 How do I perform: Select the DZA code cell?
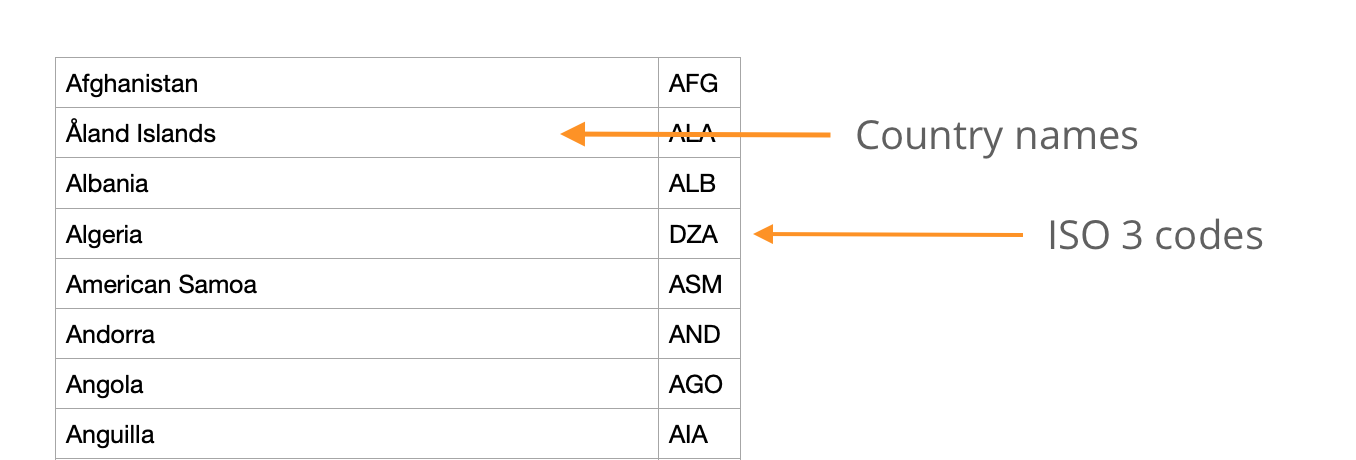(x=693, y=235)
